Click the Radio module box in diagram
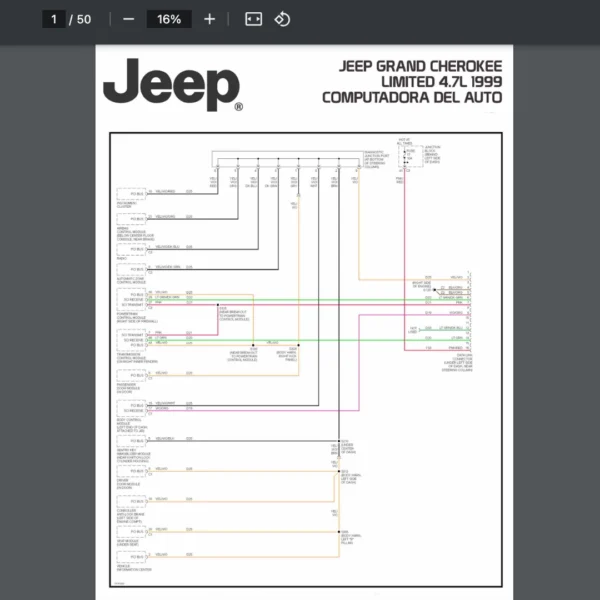600x600 pixels. (x=131, y=247)
